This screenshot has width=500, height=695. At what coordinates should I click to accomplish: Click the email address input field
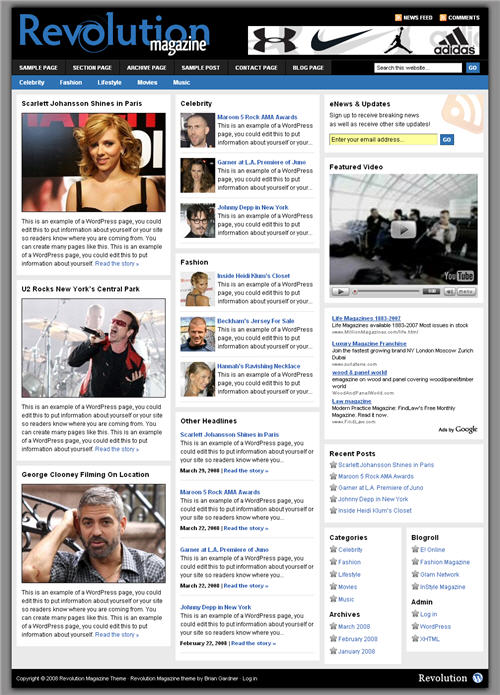[x=383, y=140]
